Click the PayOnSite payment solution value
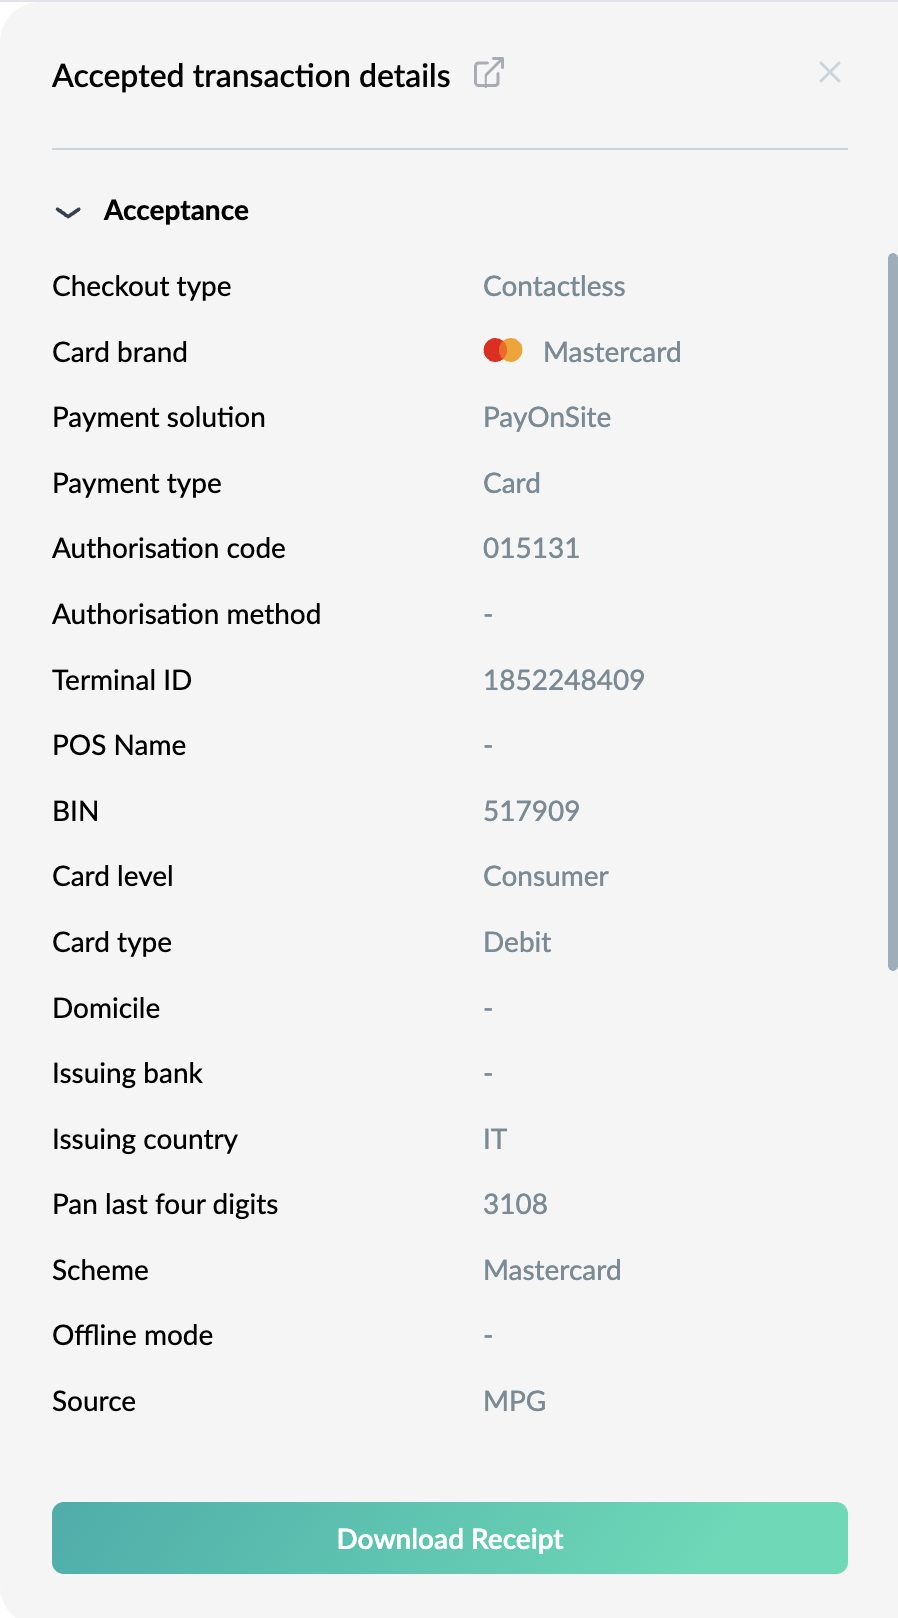The image size is (898, 1618). click(547, 418)
